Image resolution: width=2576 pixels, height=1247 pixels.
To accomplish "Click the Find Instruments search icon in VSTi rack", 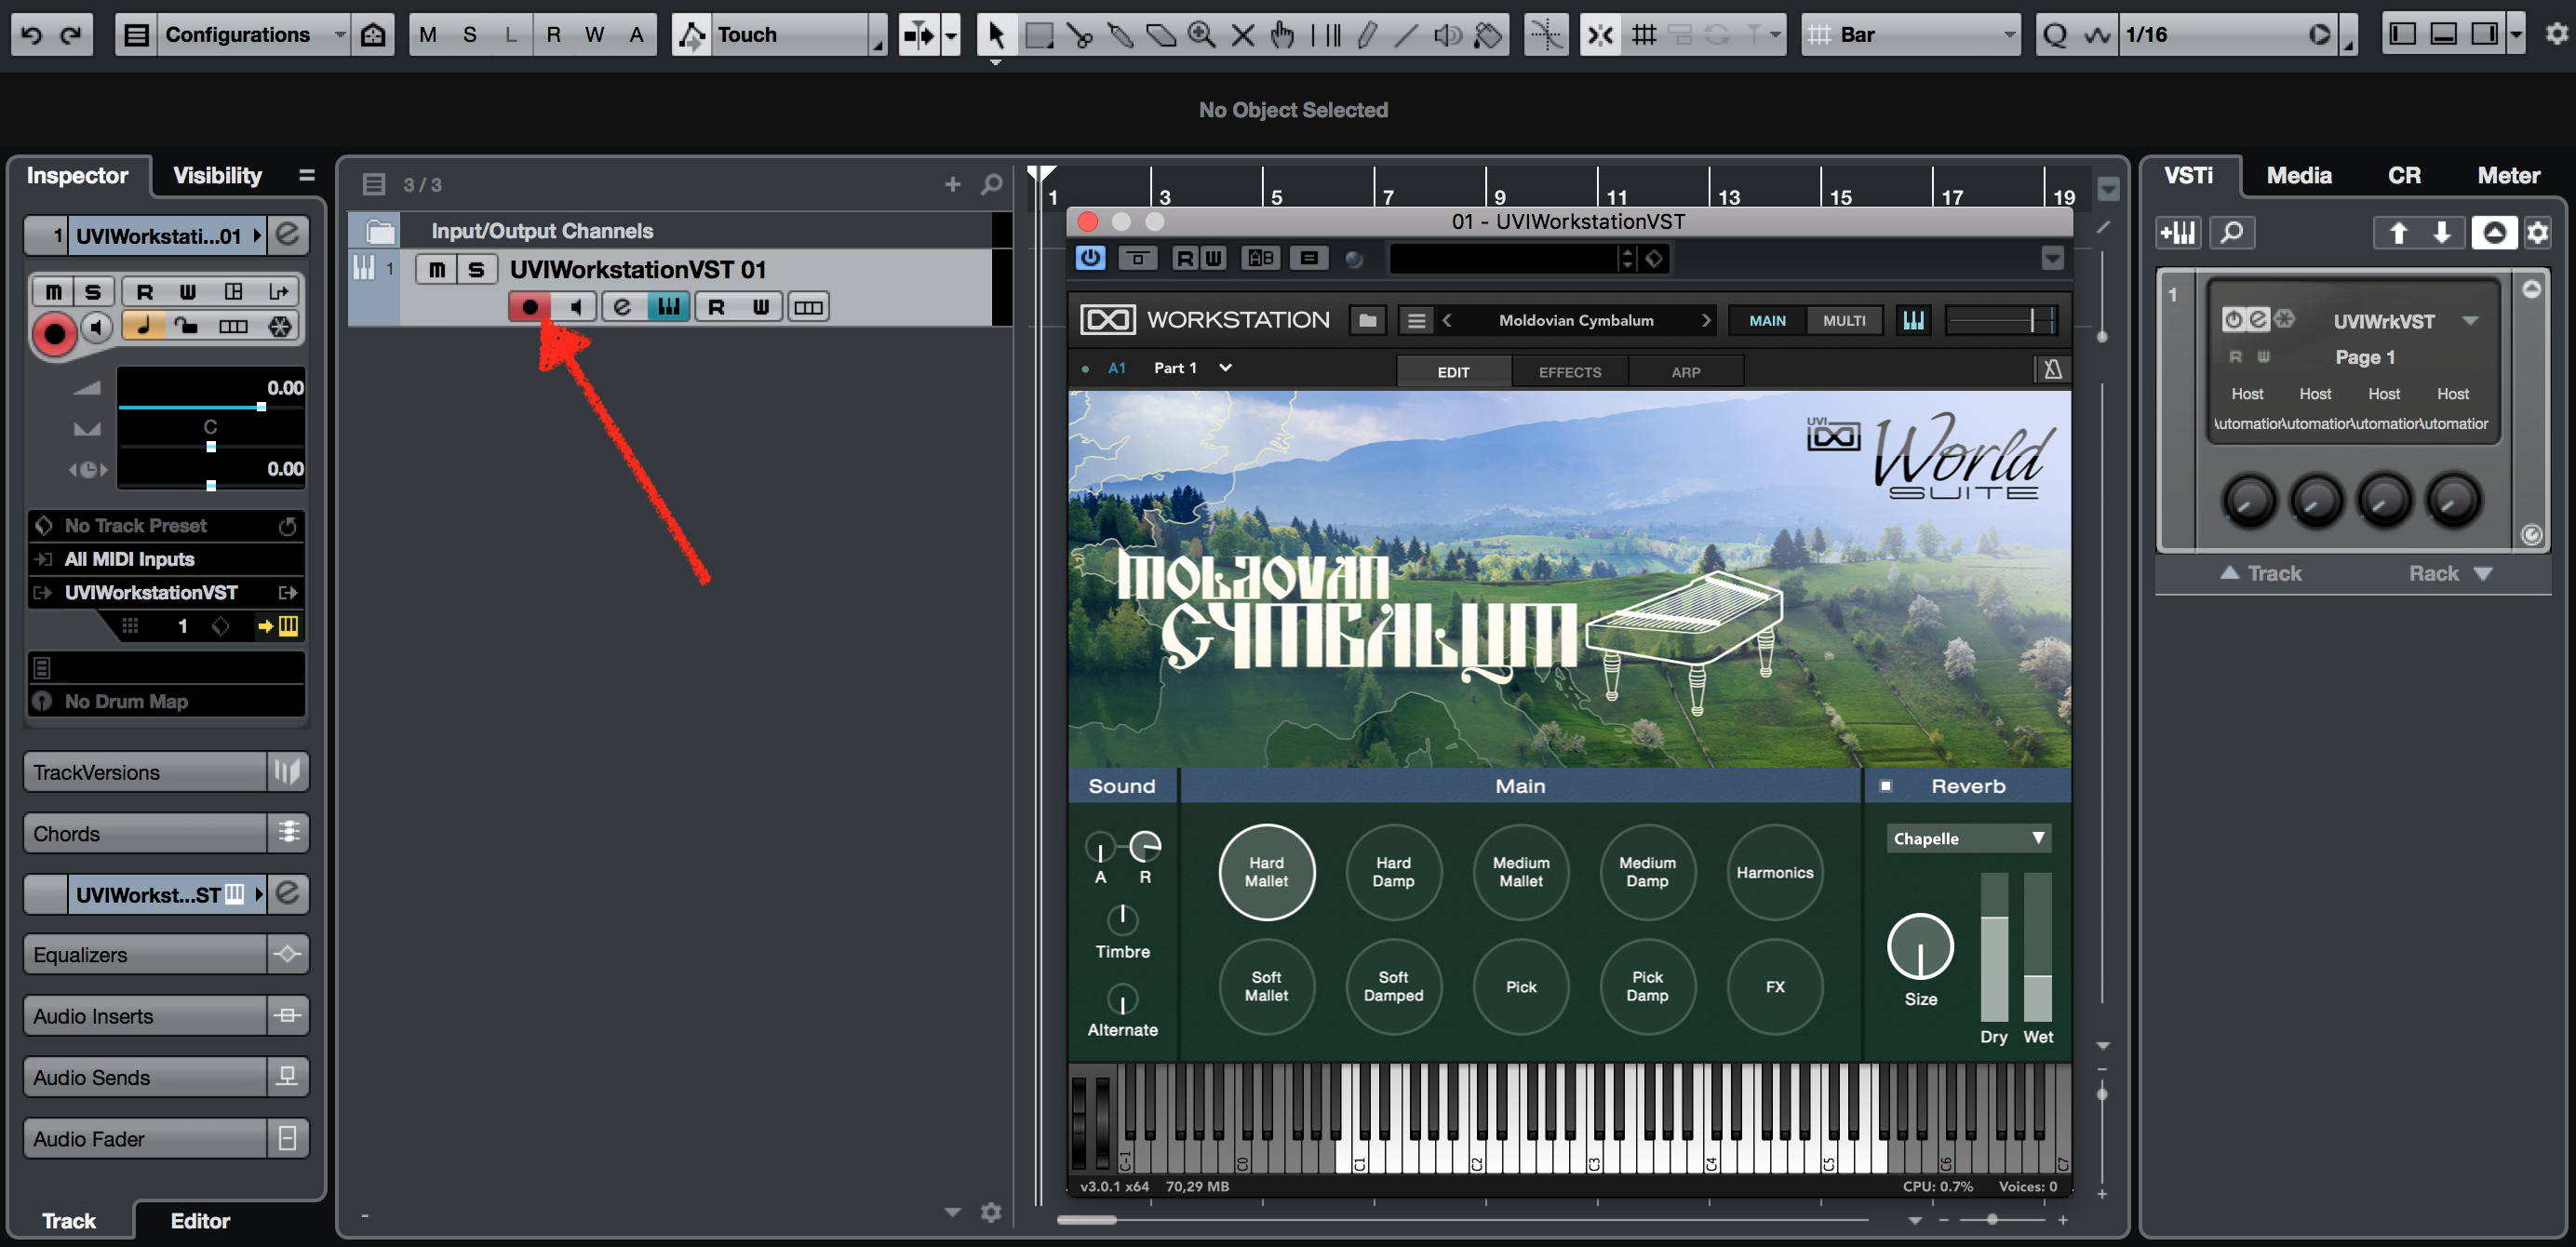I will tap(2232, 233).
